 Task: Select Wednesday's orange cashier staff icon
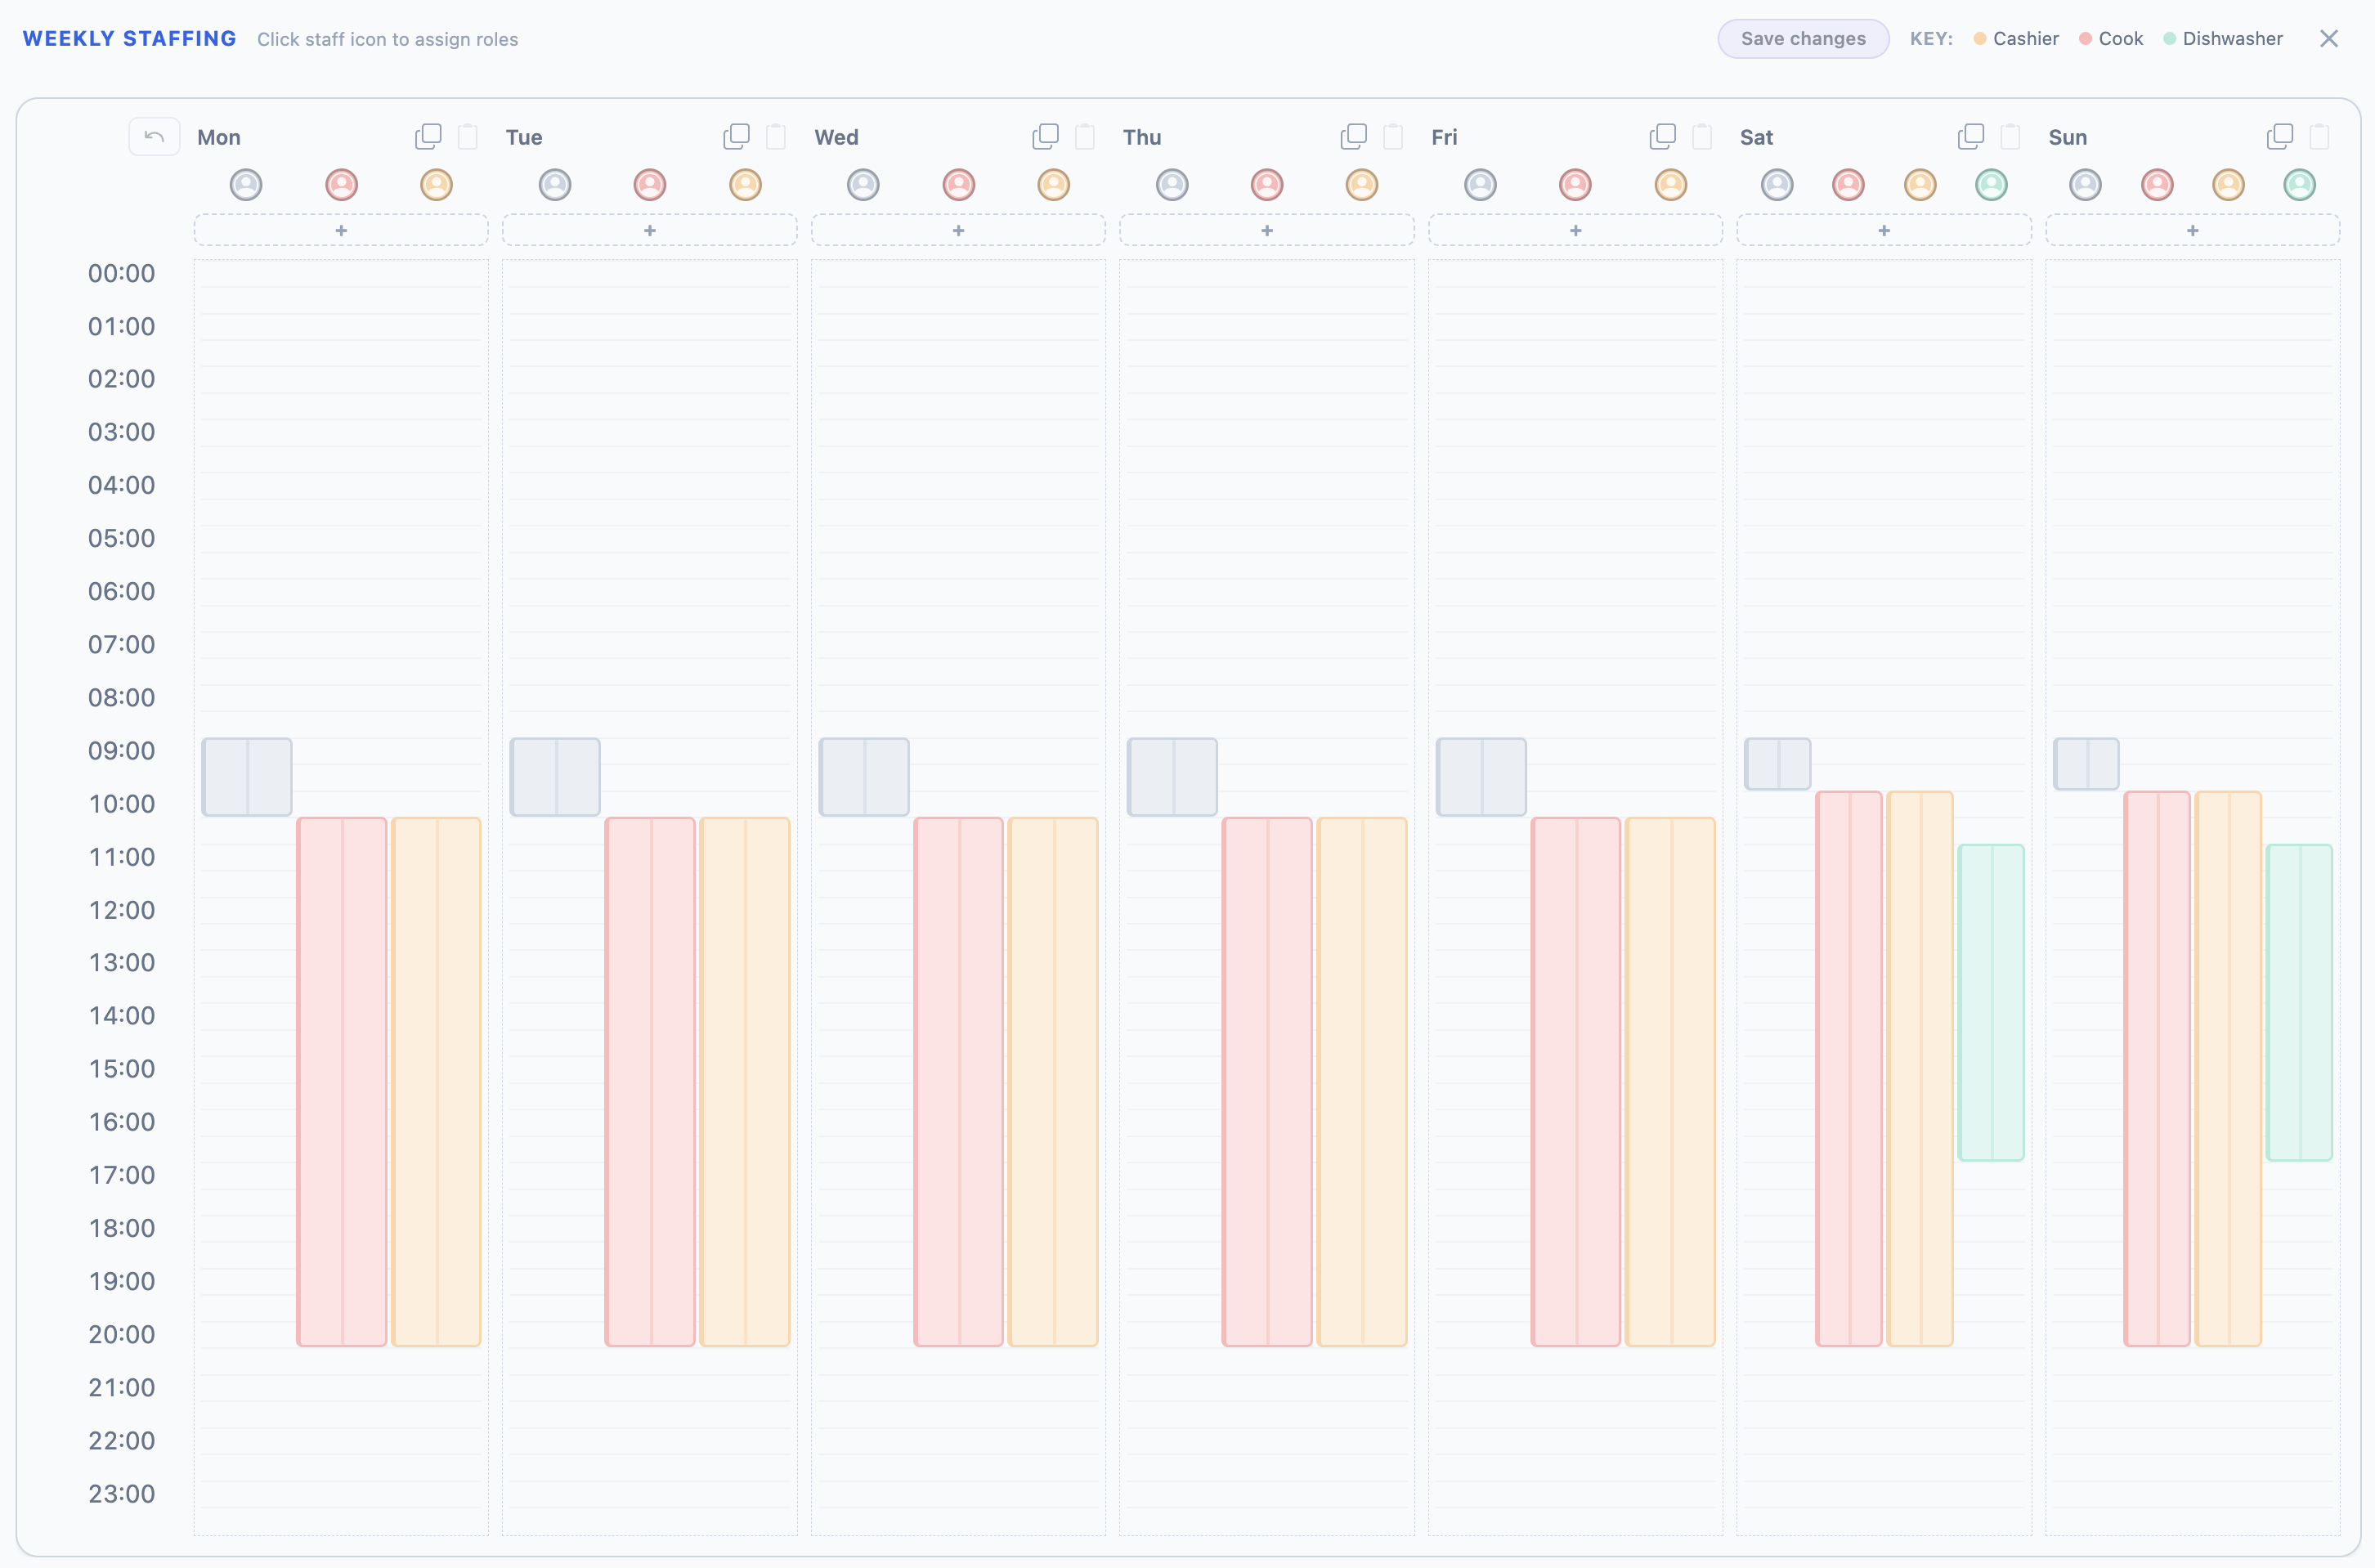click(x=1054, y=185)
